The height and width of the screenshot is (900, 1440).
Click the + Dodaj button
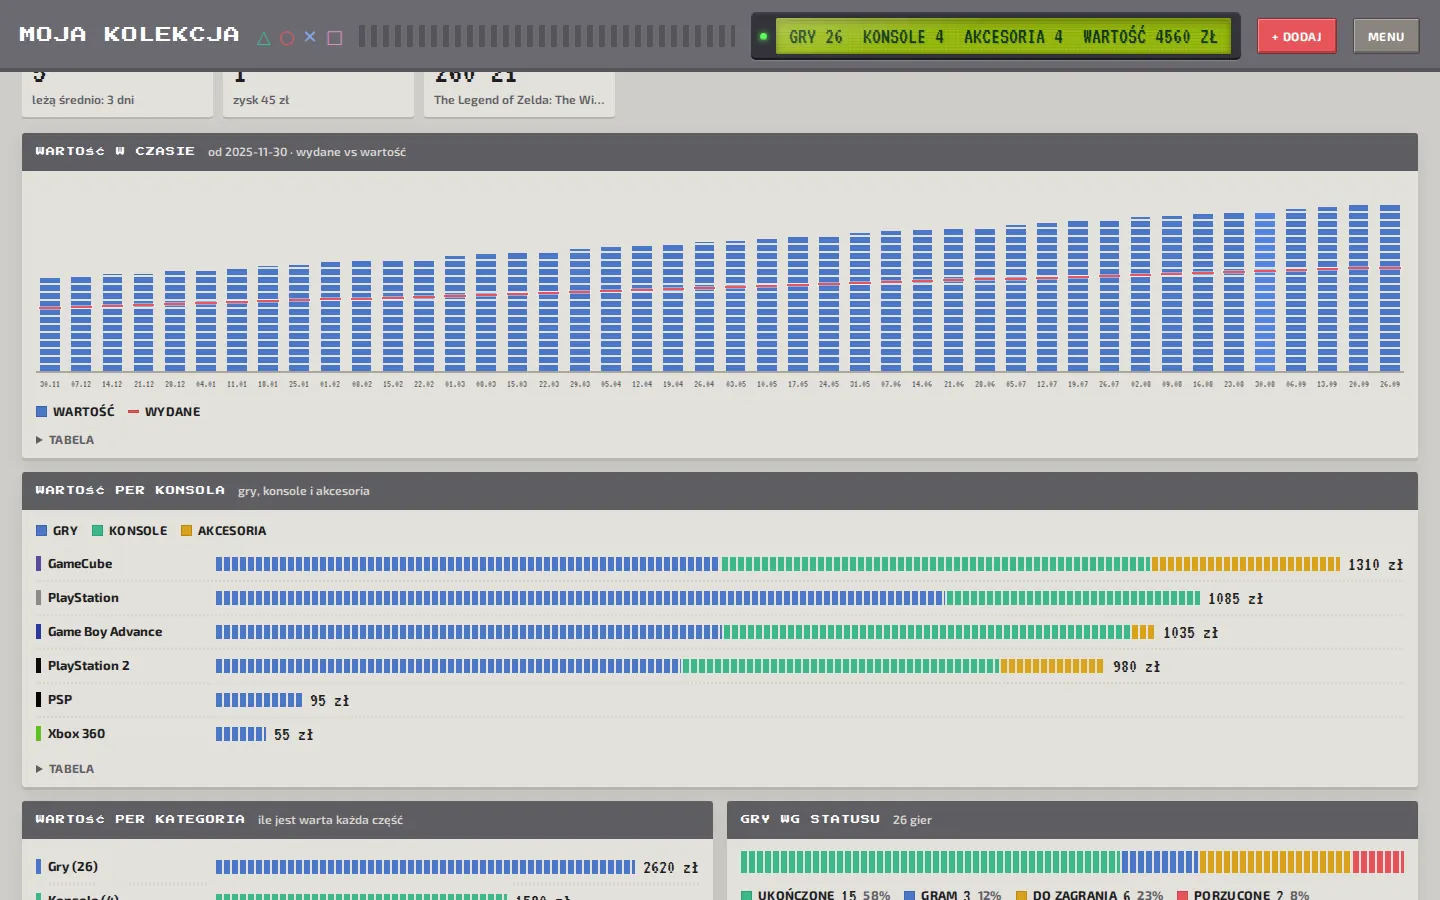(1296, 36)
